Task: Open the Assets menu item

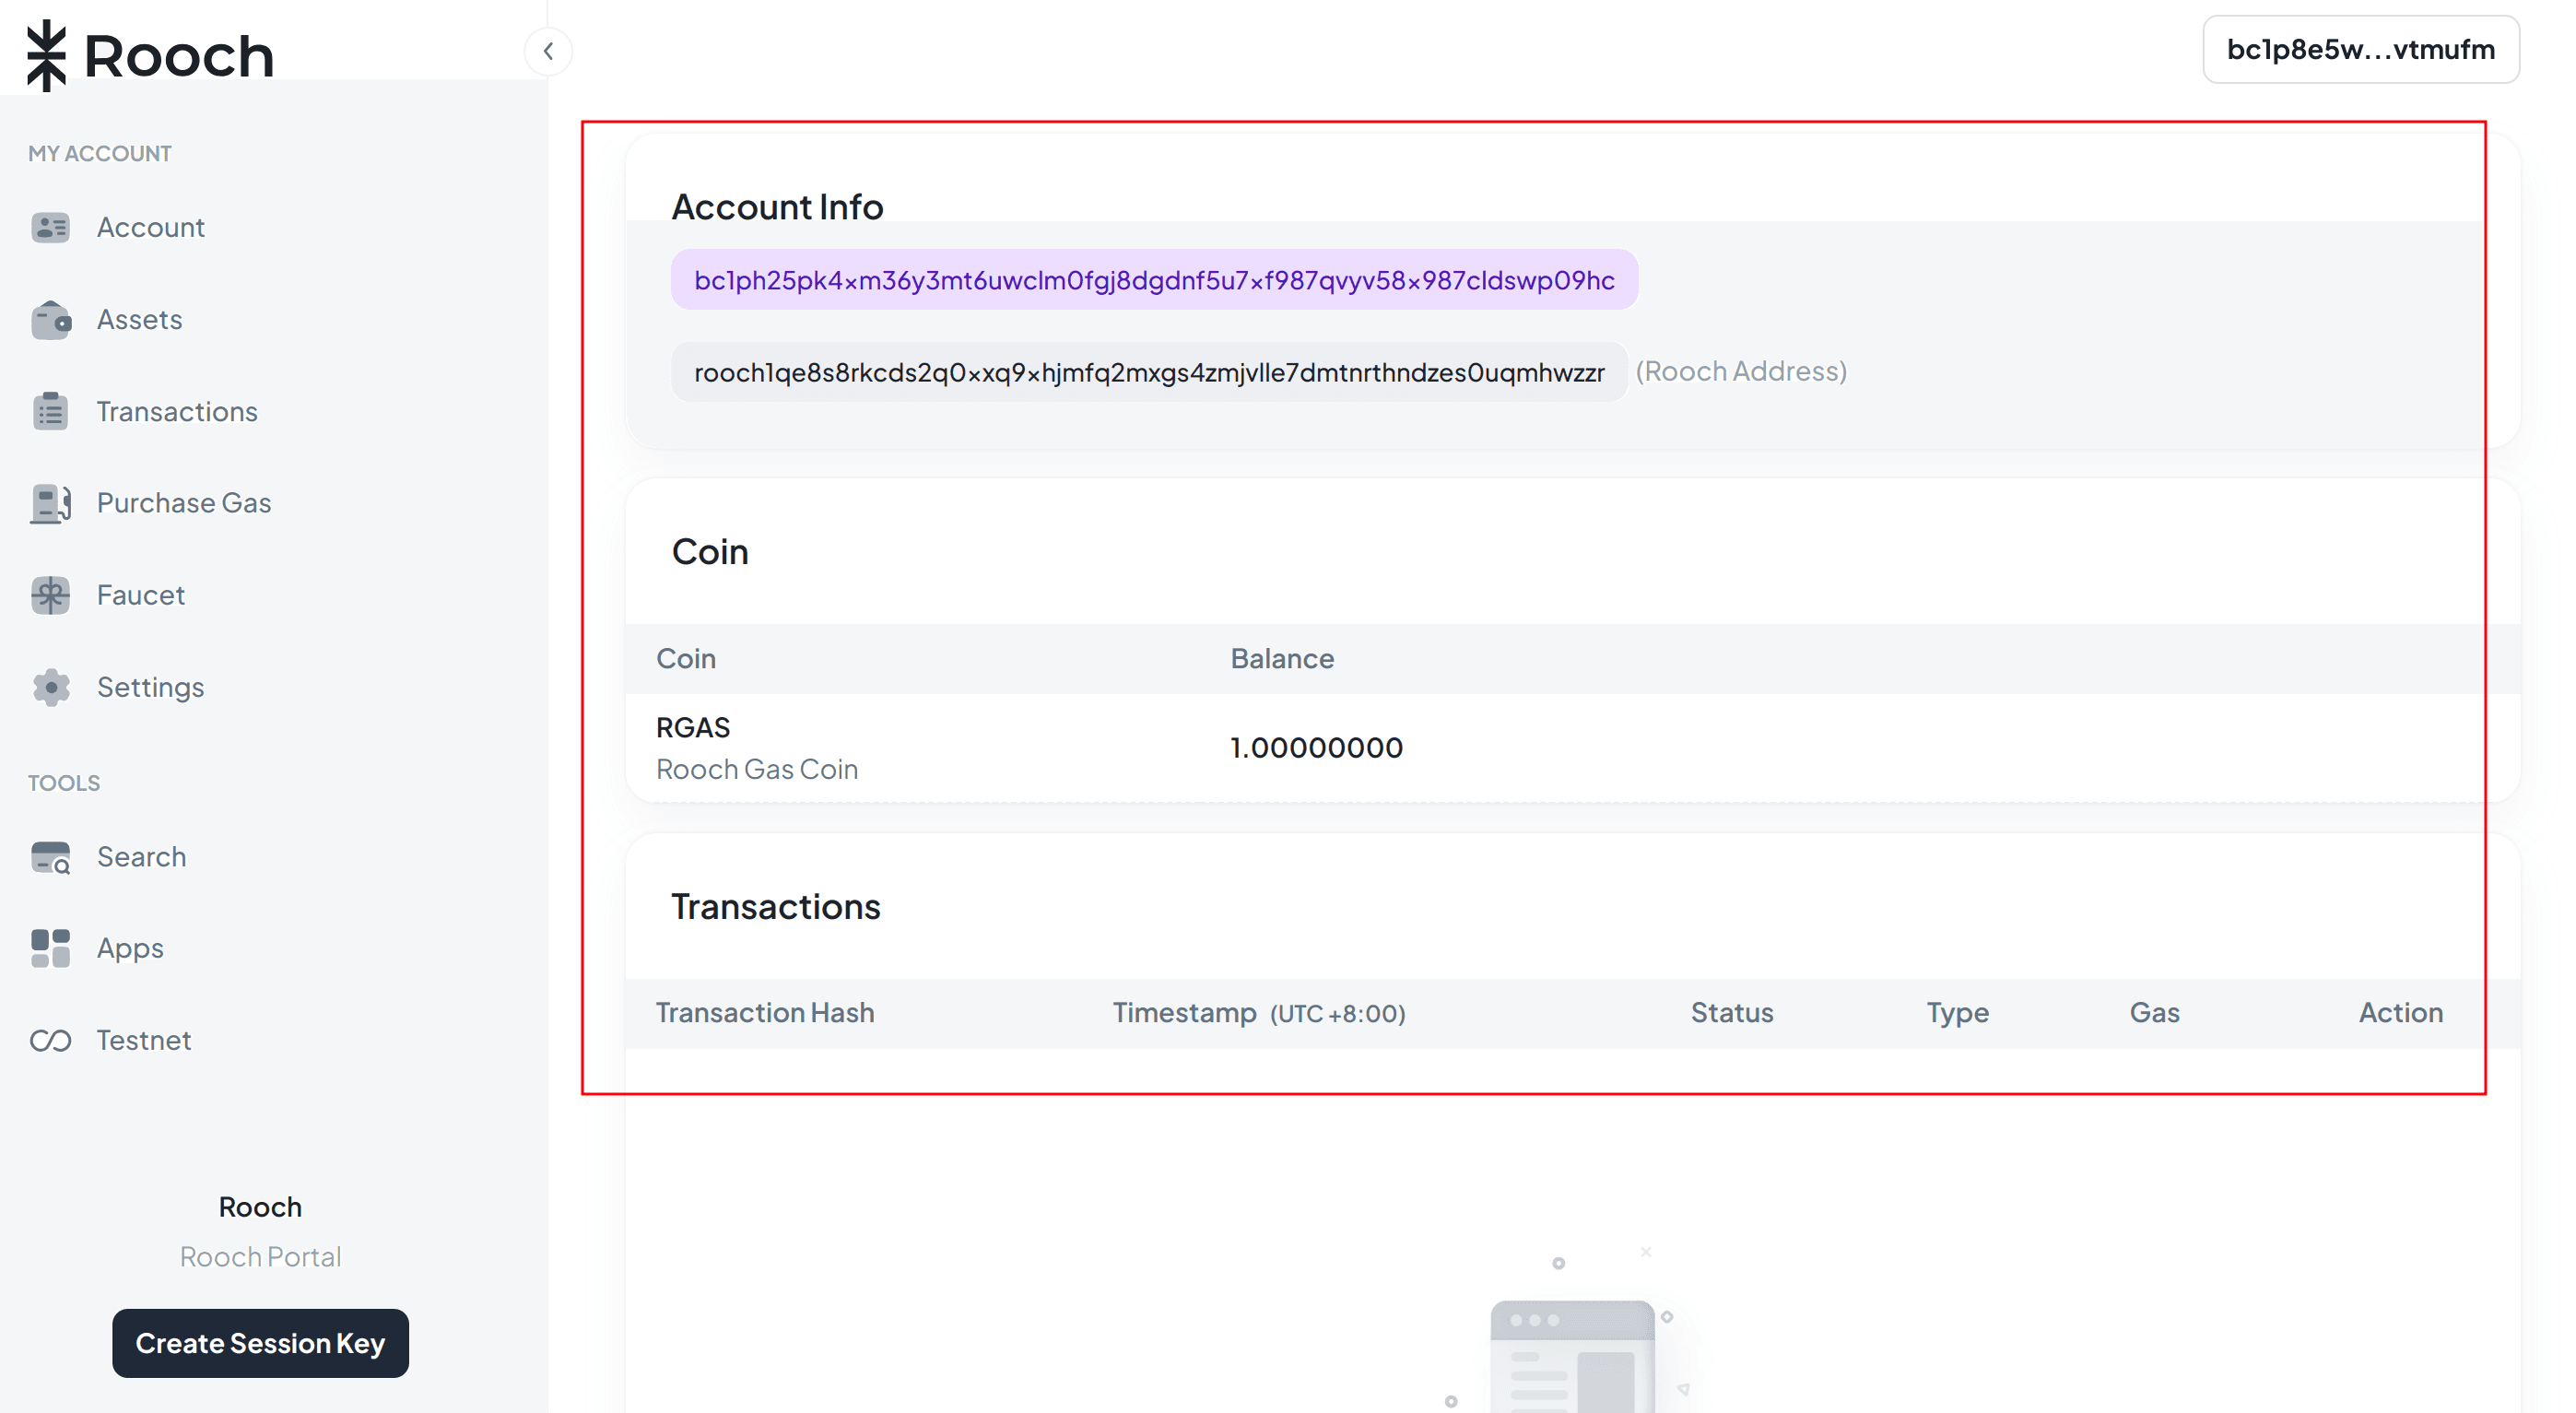Action: [139, 320]
